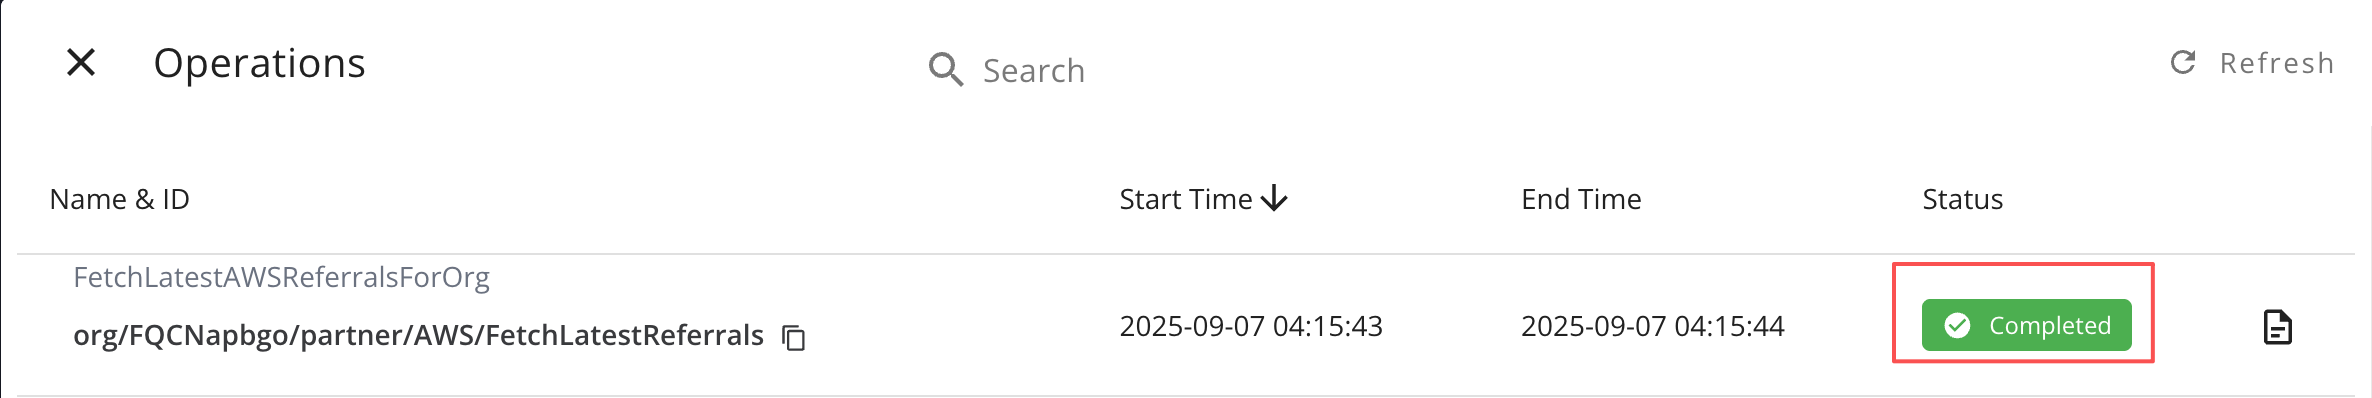Click the green Completed status badge

tap(2027, 326)
